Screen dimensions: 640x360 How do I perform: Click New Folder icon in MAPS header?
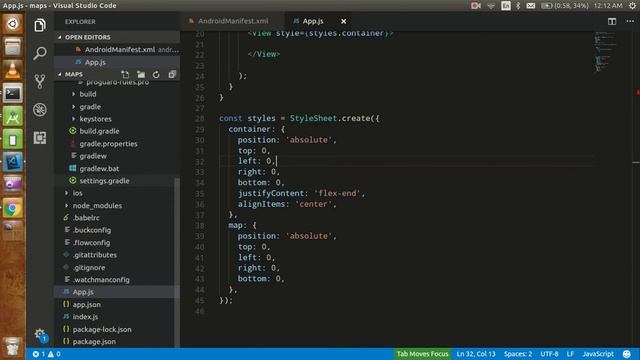coord(141,74)
